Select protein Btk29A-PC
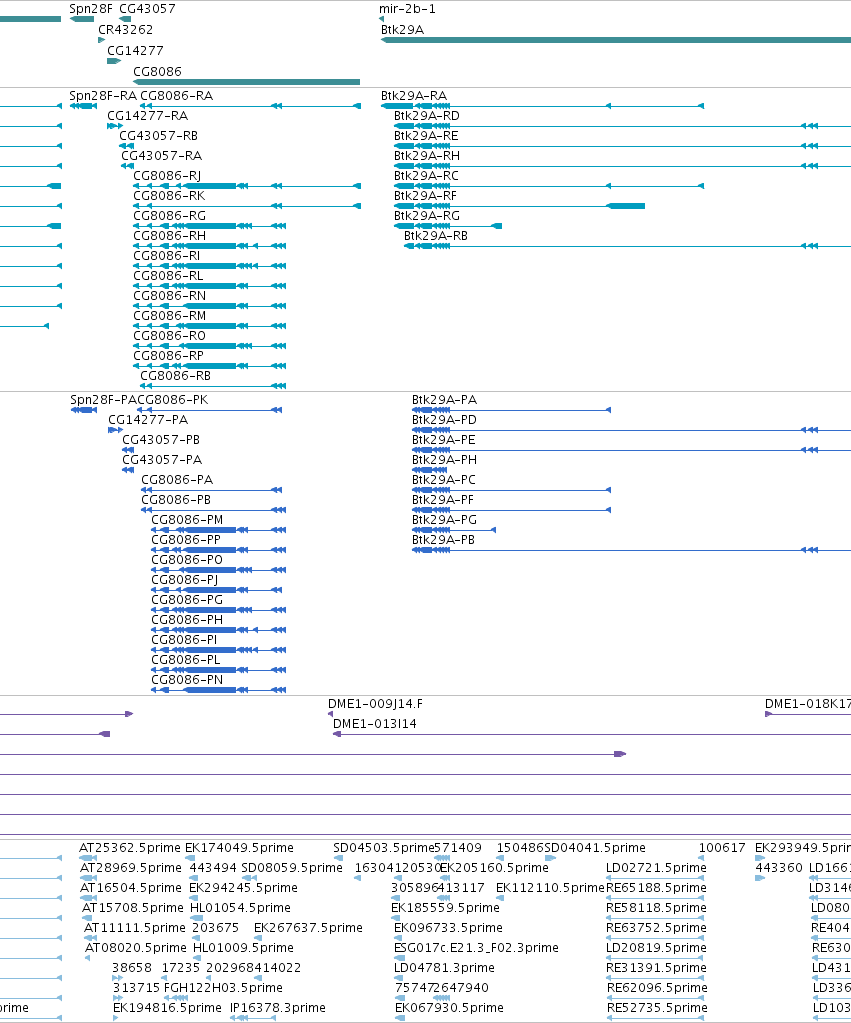Viewport: 851px width, 1023px height. point(444,480)
